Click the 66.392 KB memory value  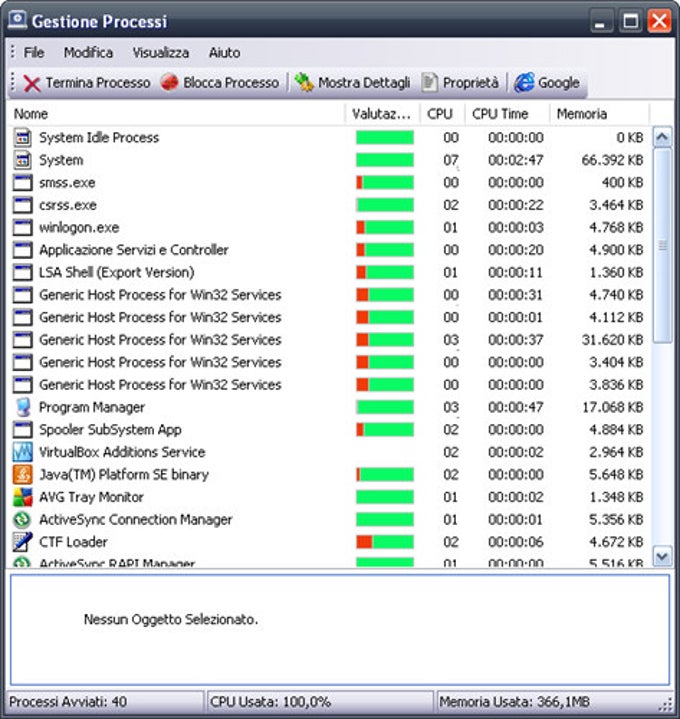(x=612, y=160)
